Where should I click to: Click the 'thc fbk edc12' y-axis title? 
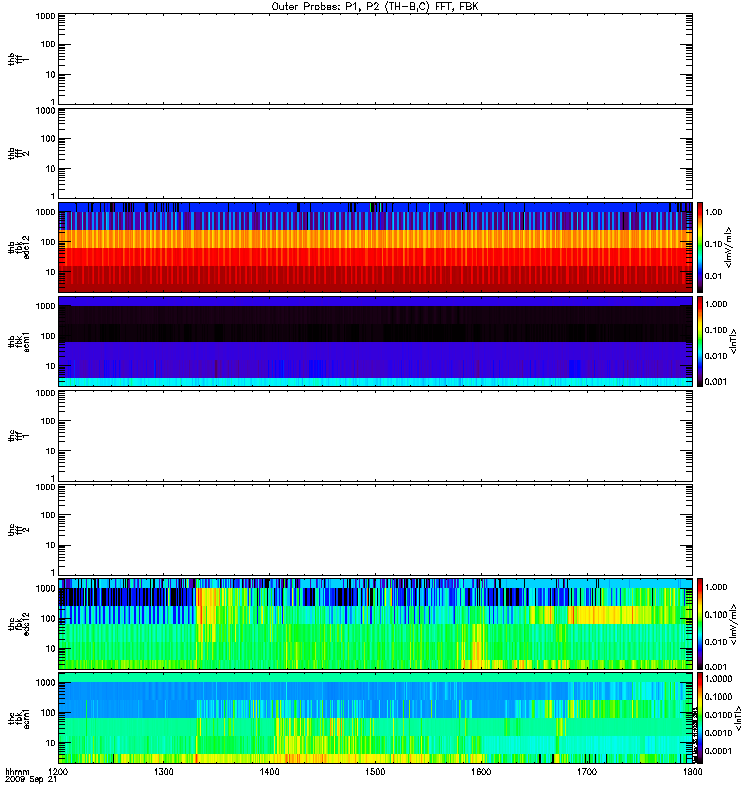18,624
